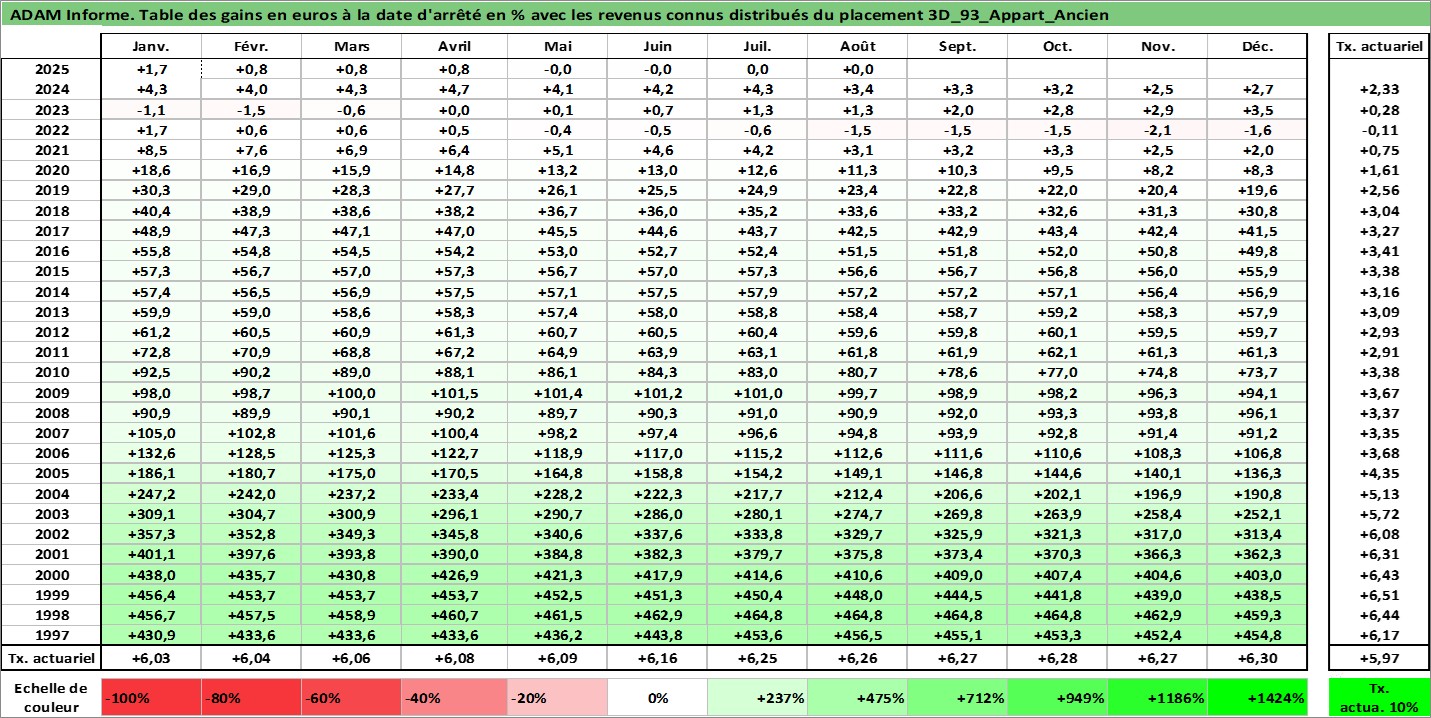Click the +92,5 cell for January 2010
Image resolution: width=1431 pixels, height=718 pixels.
(151, 373)
